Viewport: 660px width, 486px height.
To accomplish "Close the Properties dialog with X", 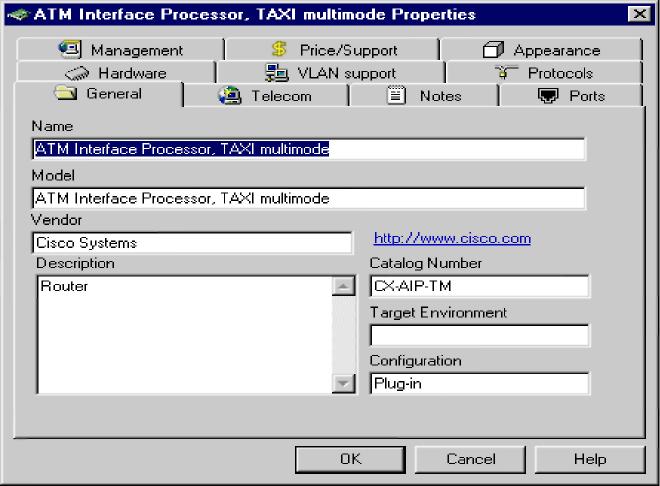I will (639, 14).
